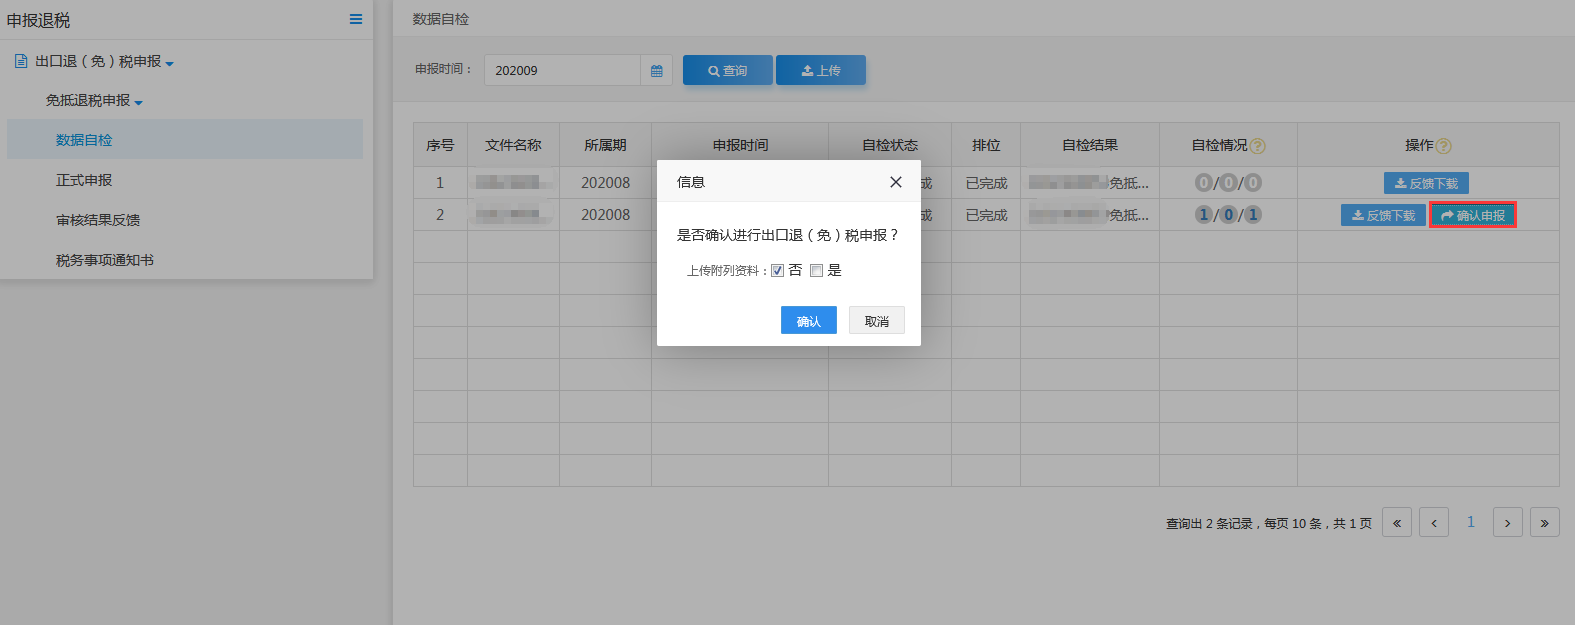The height and width of the screenshot is (625, 1575).
Task: Select 数据自检 in the sidebar
Action: 185,140
